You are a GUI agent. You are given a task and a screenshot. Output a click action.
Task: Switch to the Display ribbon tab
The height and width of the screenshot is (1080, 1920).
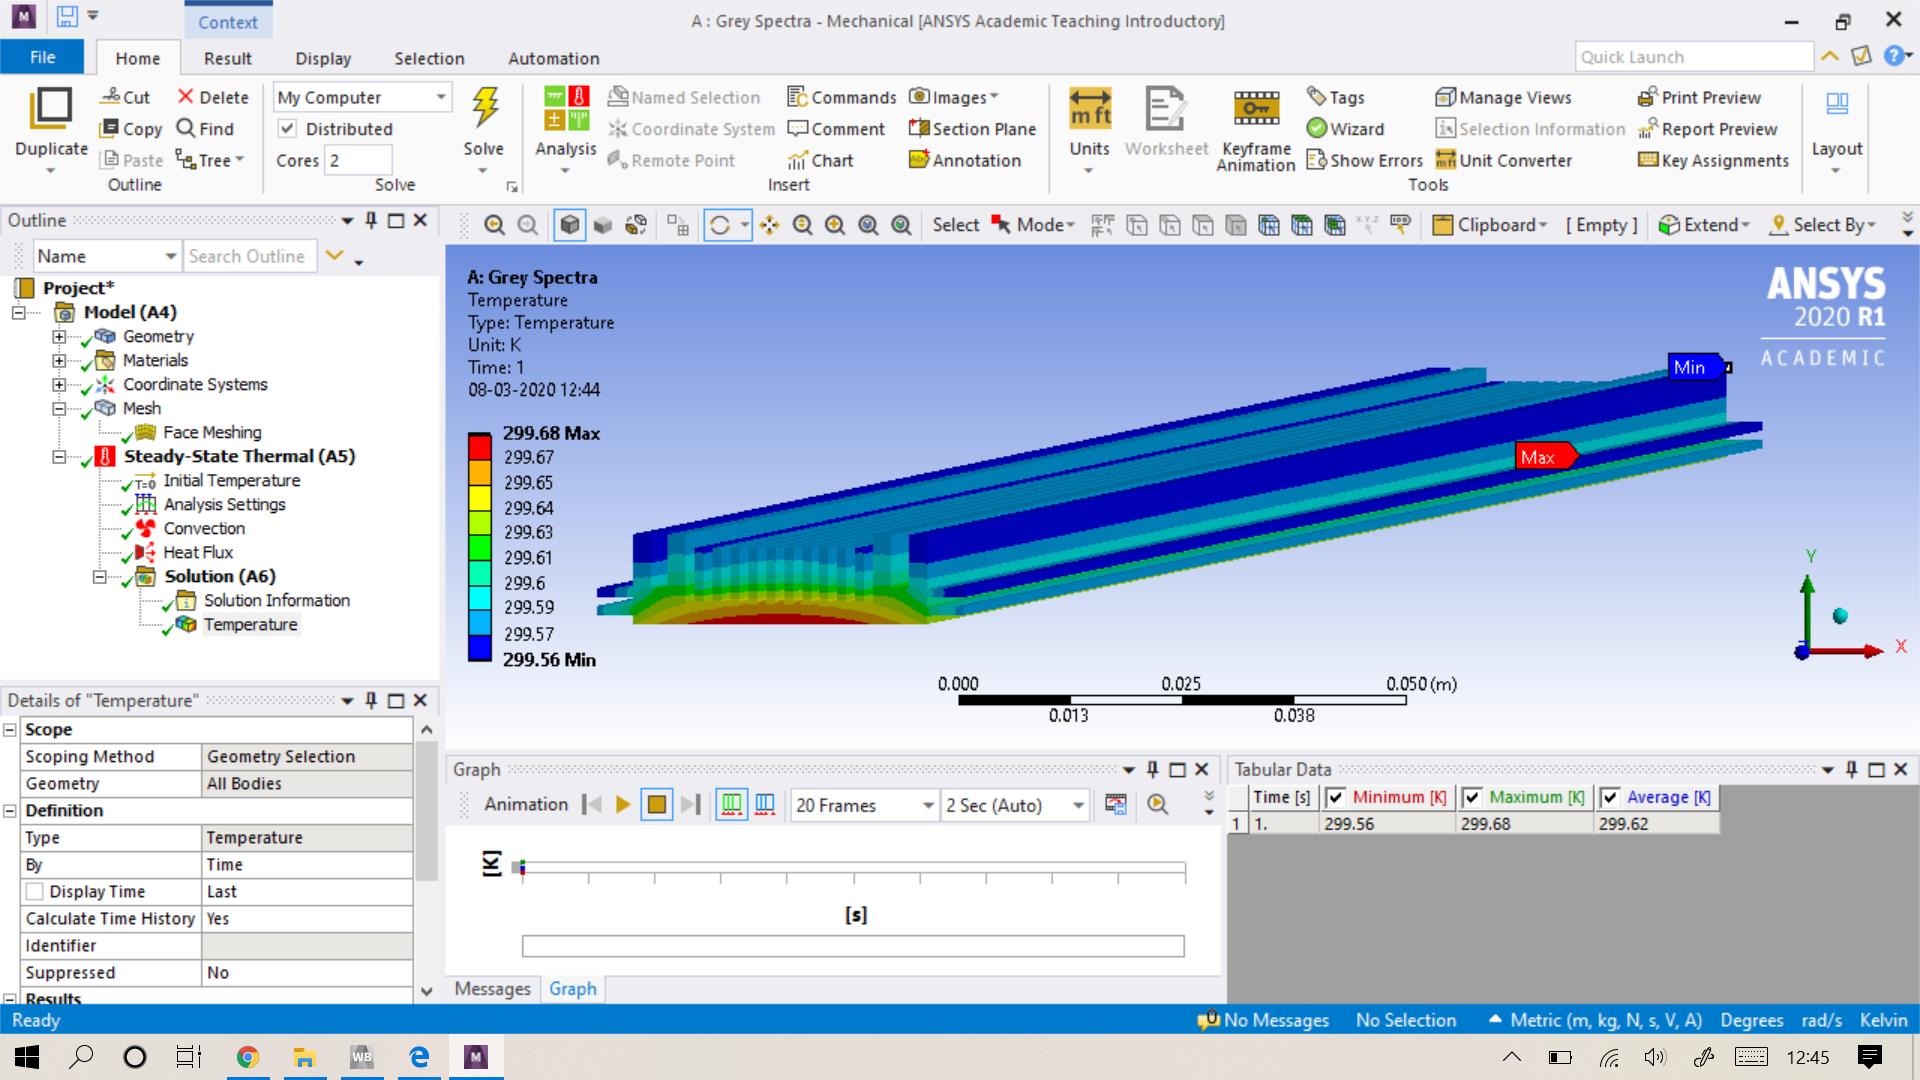(x=323, y=58)
